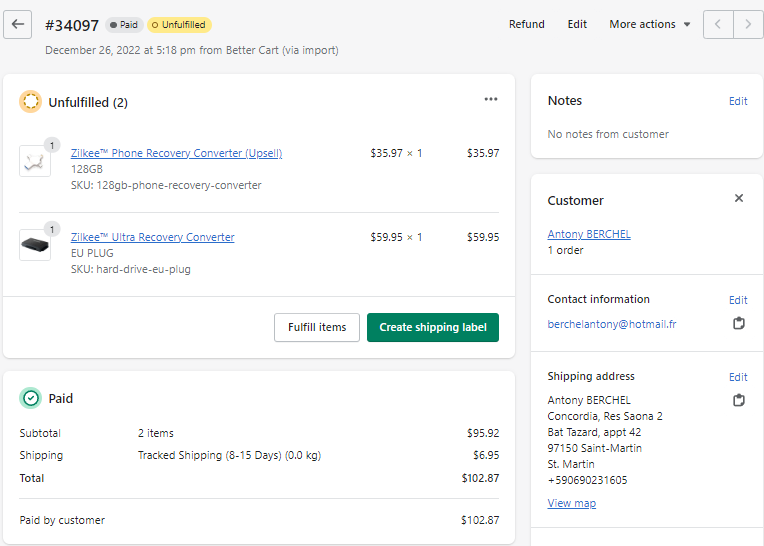Click the yellow Unfulfilled status badge

179,25
